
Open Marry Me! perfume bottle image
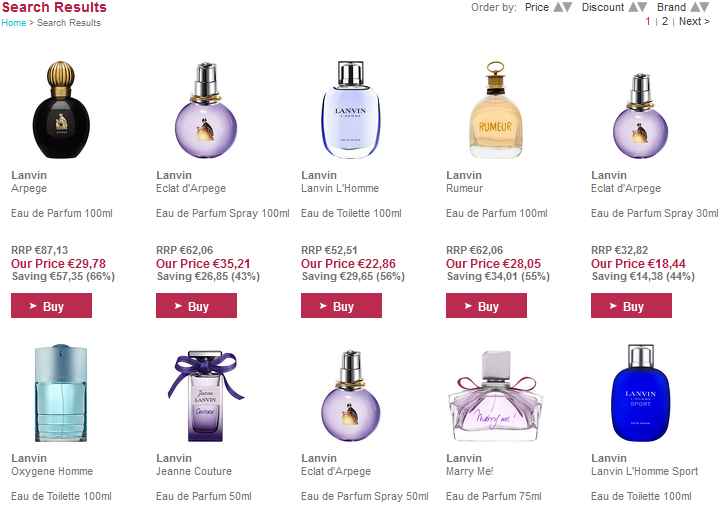click(495, 395)
